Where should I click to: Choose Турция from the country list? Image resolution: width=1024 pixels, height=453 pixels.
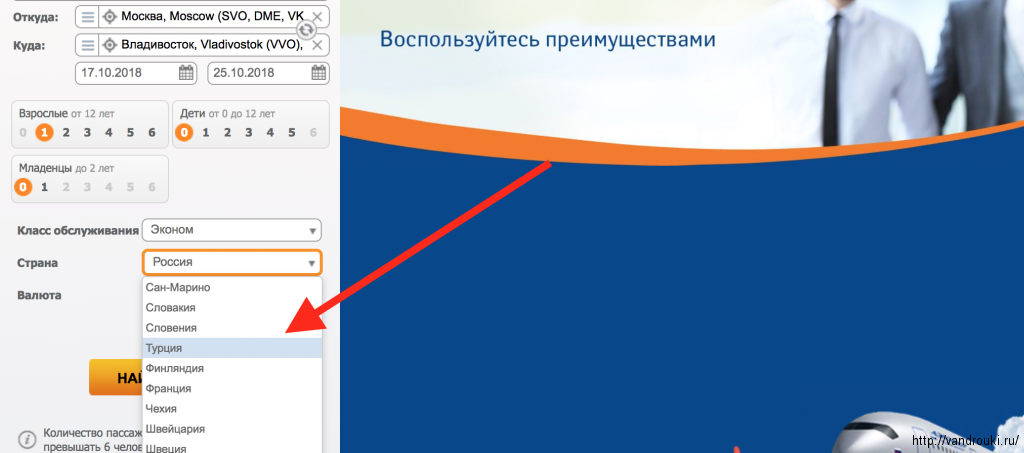click(232, 348)
